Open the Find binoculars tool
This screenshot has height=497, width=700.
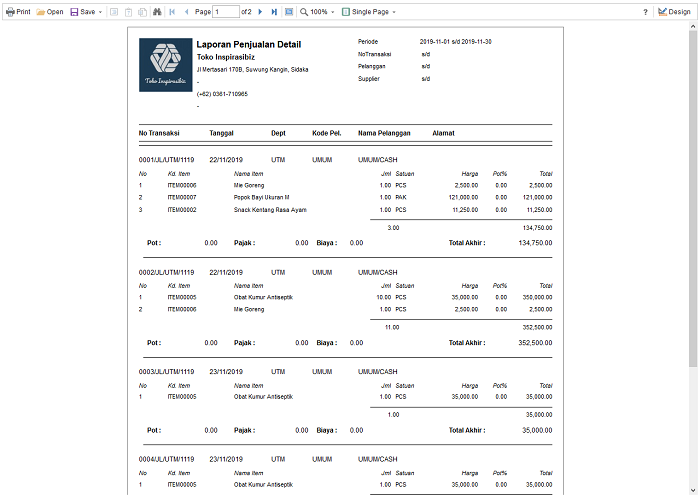[157, 12]
